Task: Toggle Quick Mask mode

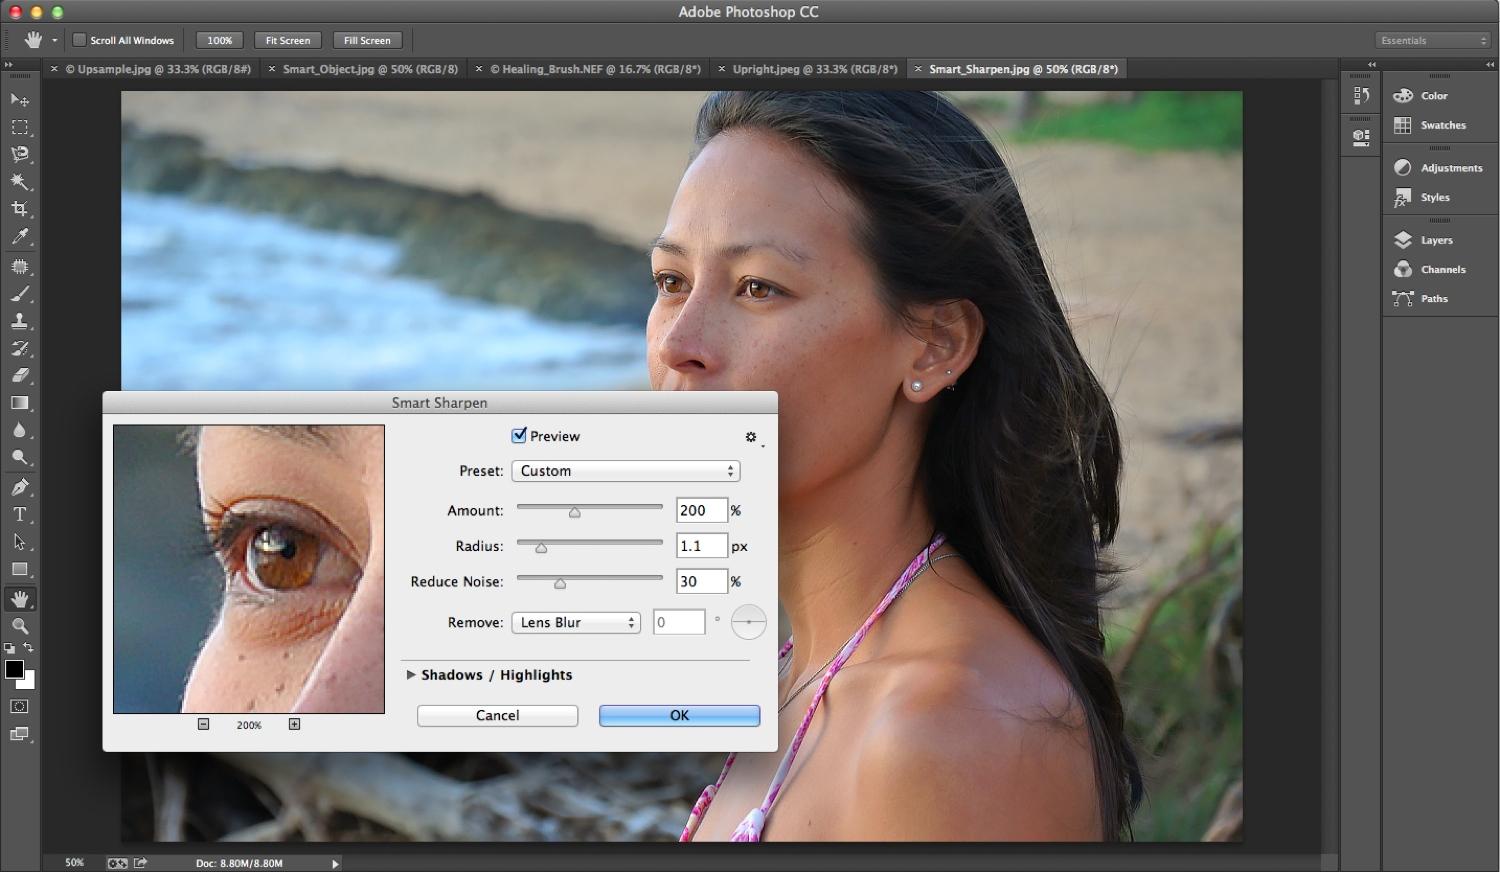Action: coord(20,706)
